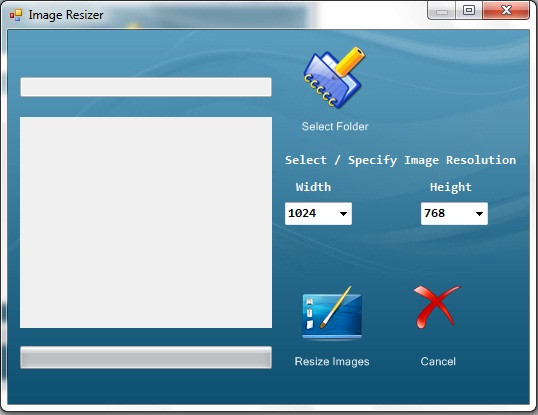The height and width of the screenshot is (415, 538).
Task: Minimize the Image Resizer window
Action: (442, 11)
